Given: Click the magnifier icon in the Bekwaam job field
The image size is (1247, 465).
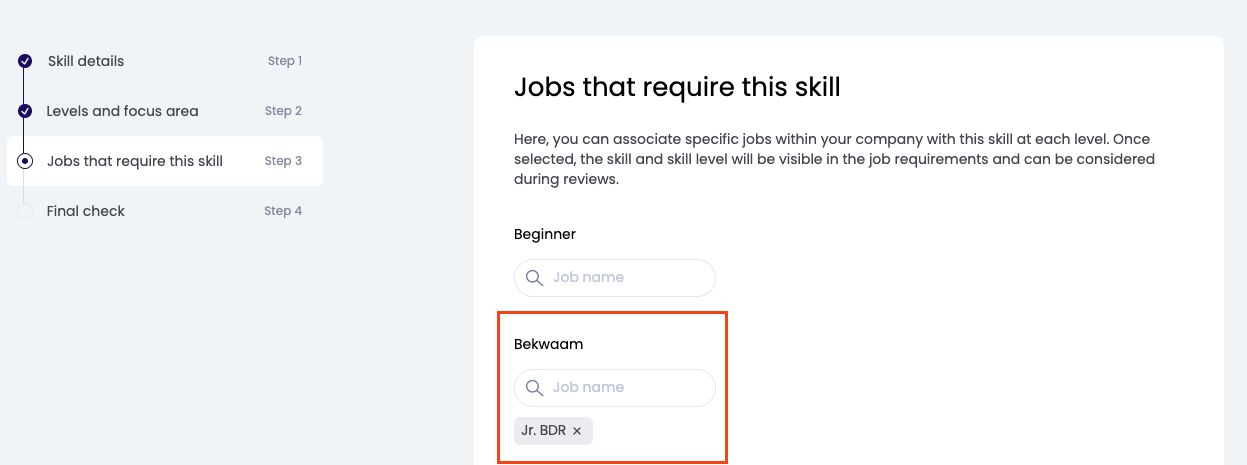Looking at the screenshot, I should [x=534, y=387].
